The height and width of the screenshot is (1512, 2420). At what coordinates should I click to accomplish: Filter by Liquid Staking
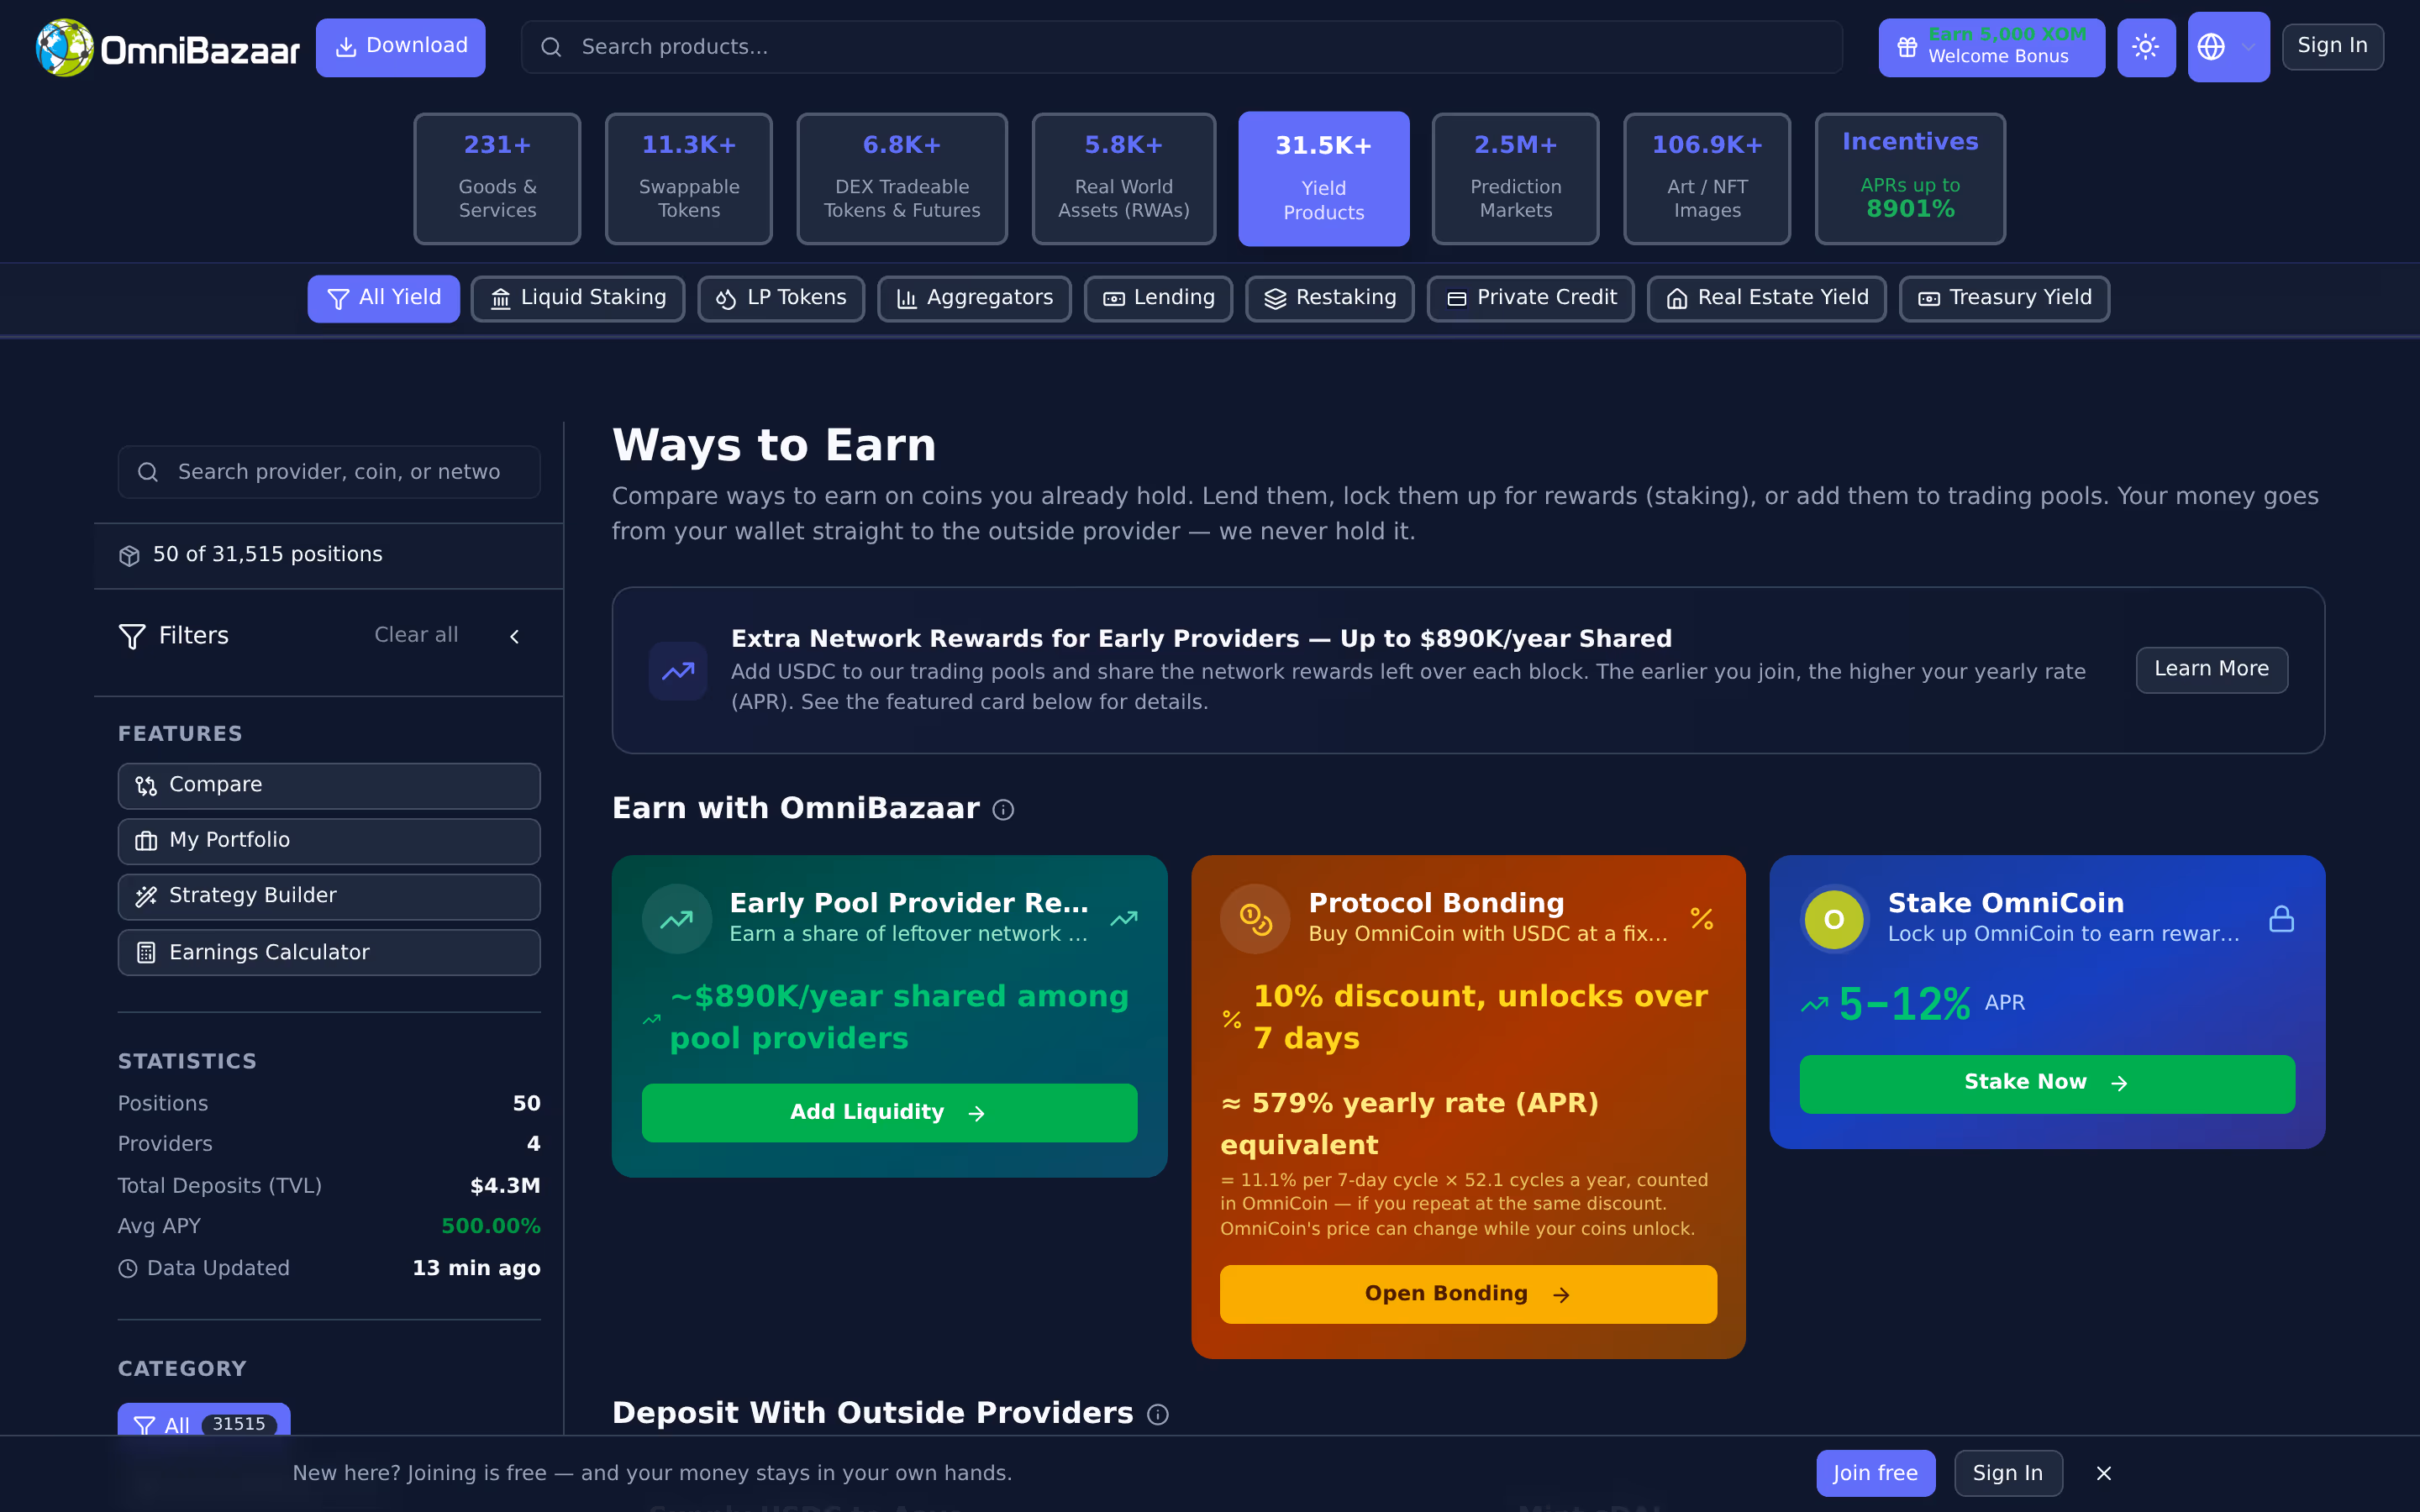(x=578, y=298)
